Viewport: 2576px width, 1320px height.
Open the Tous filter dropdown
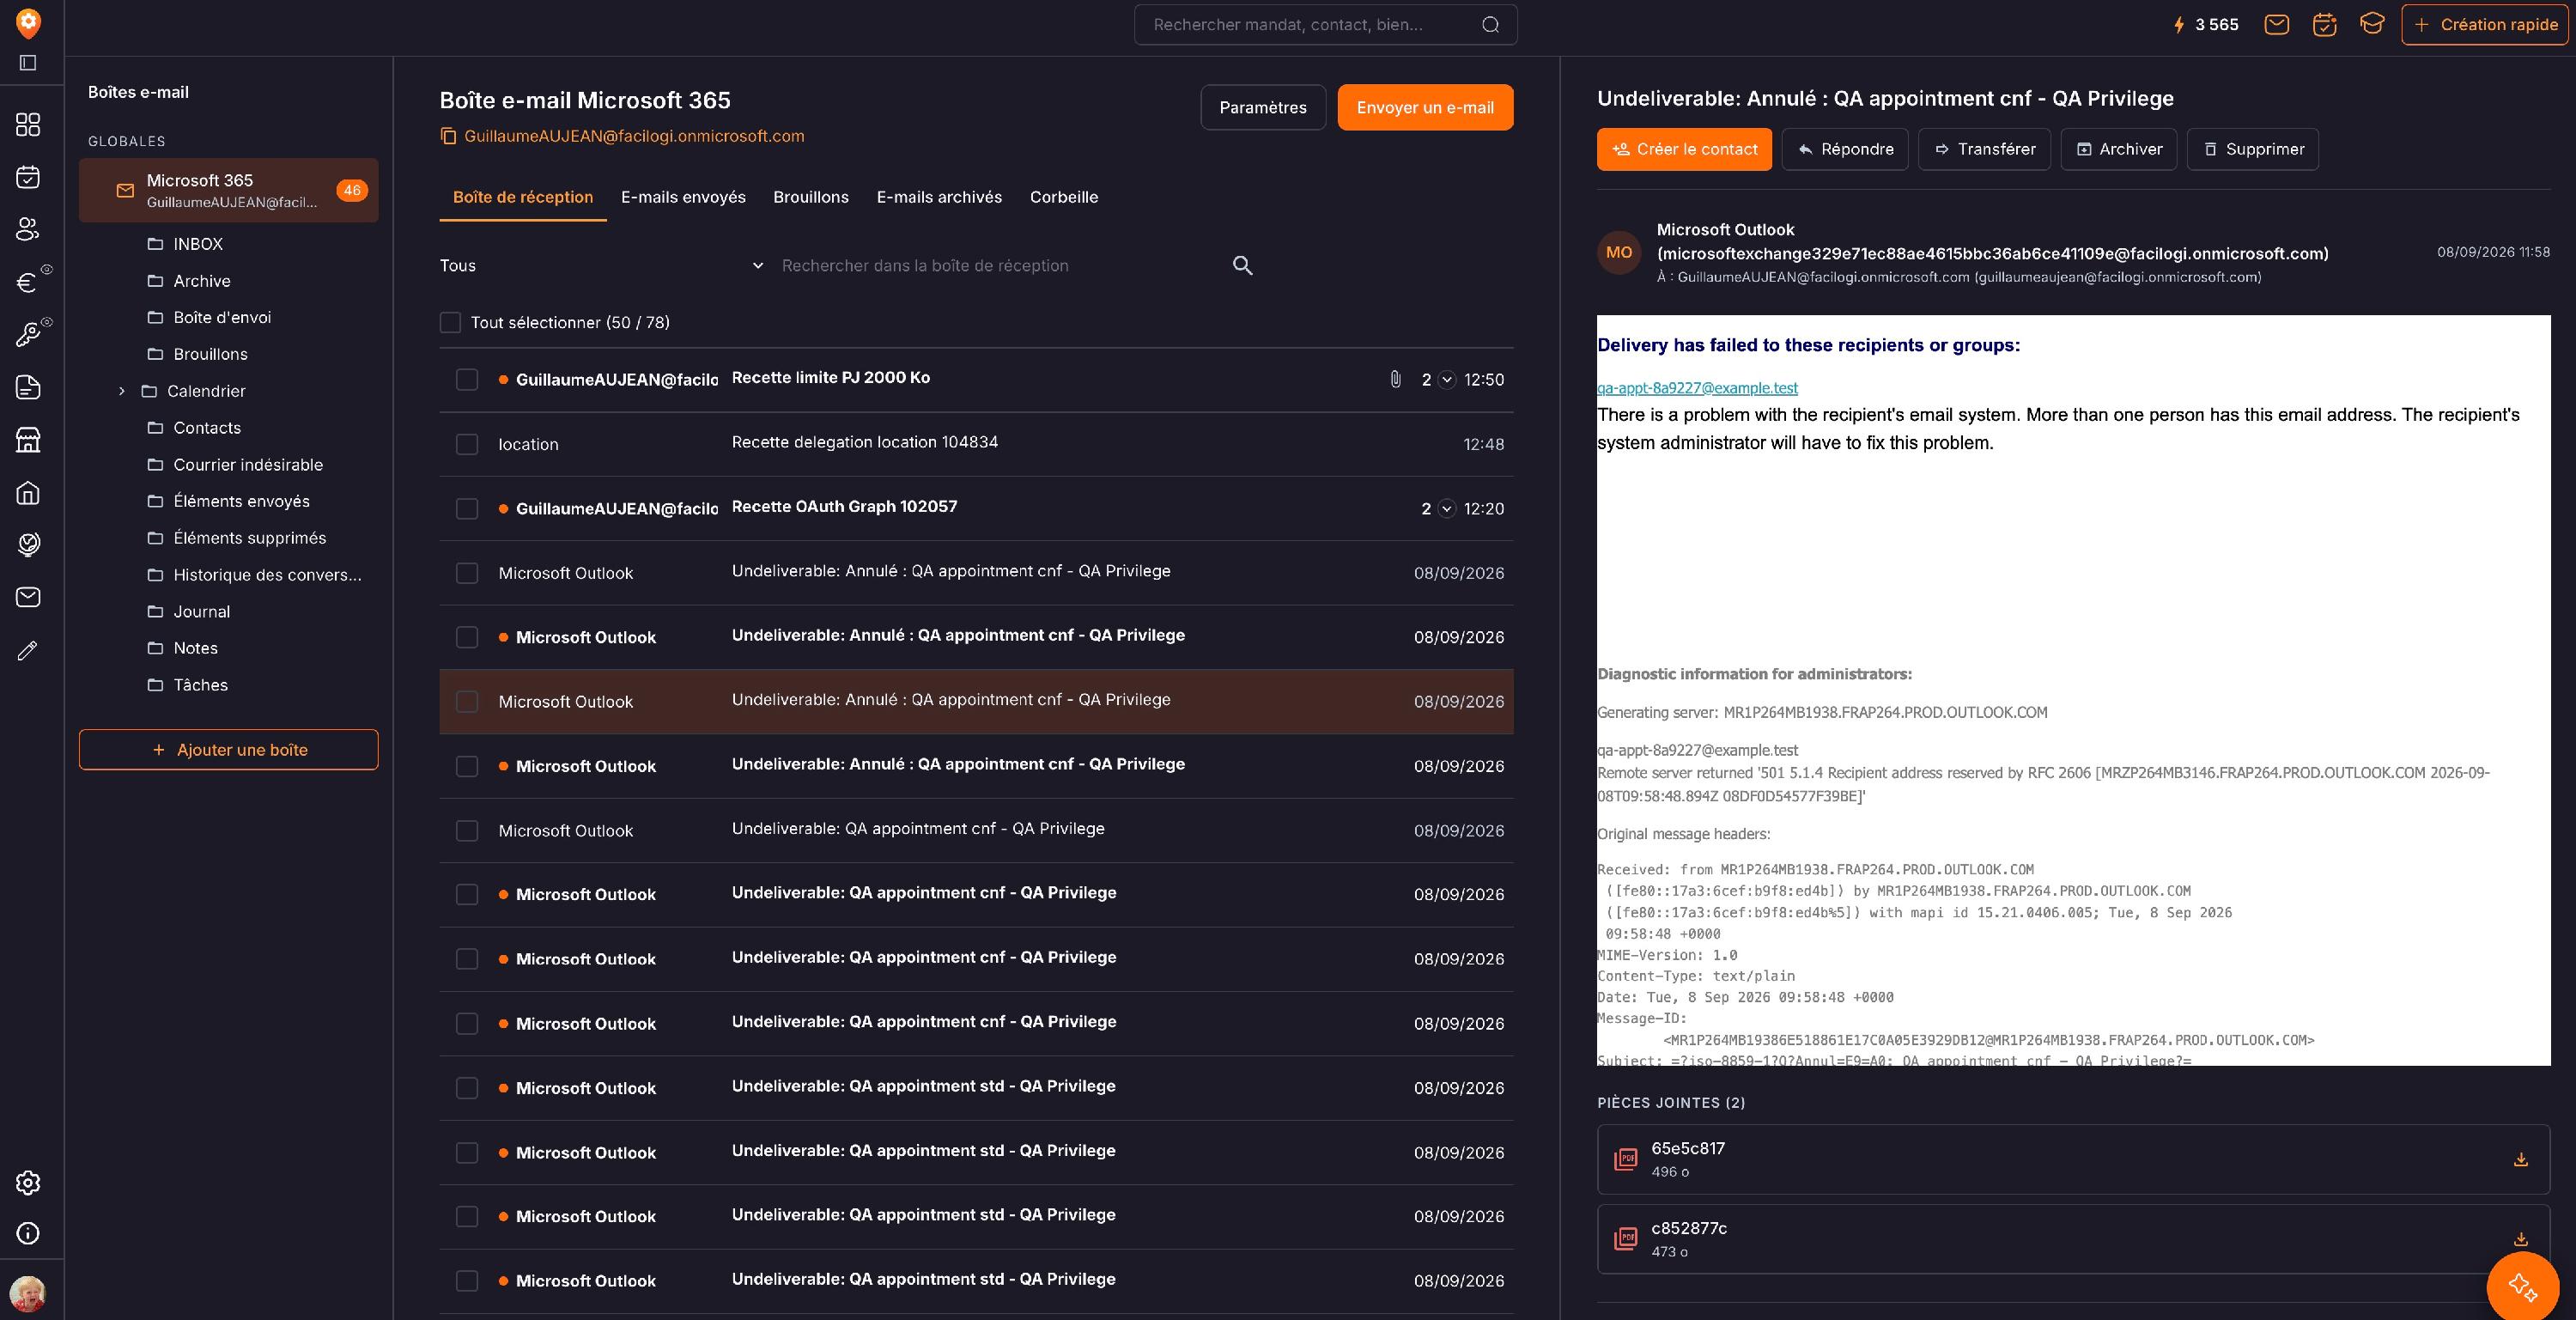point(602,265)
